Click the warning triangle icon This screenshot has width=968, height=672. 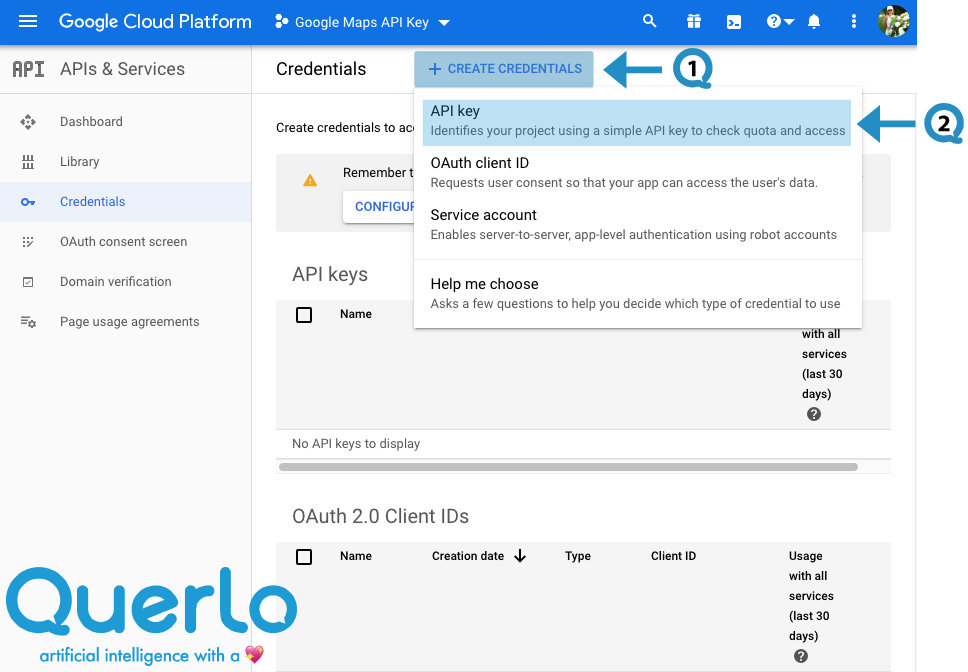(310, 180)
